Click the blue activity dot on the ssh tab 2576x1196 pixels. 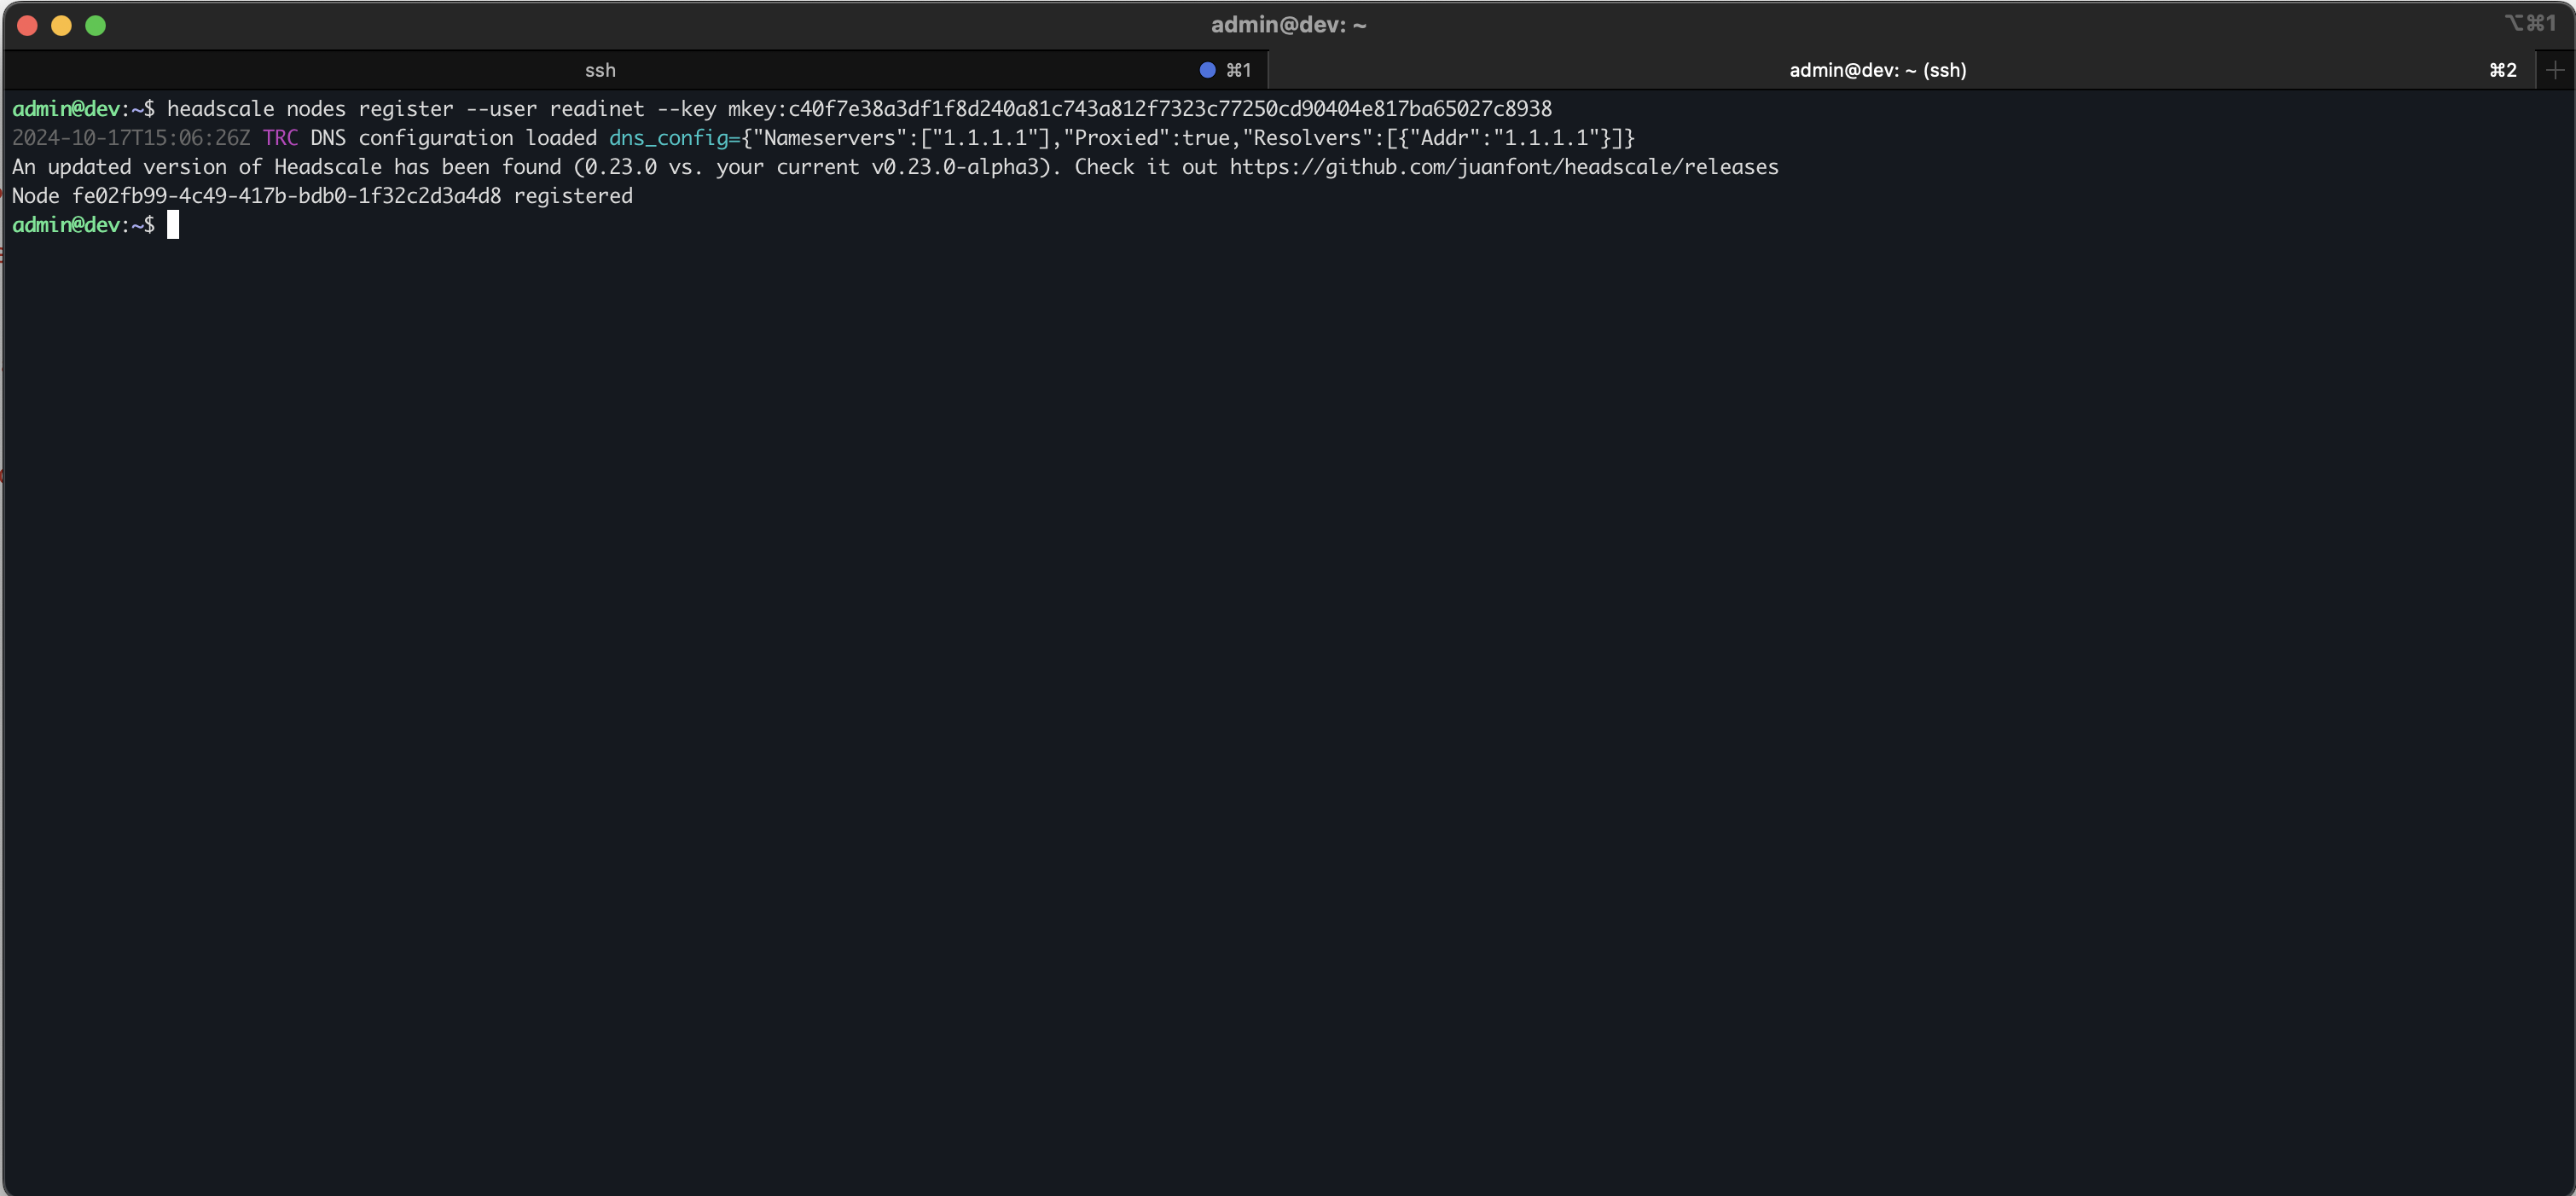[x=1207, y=70]
